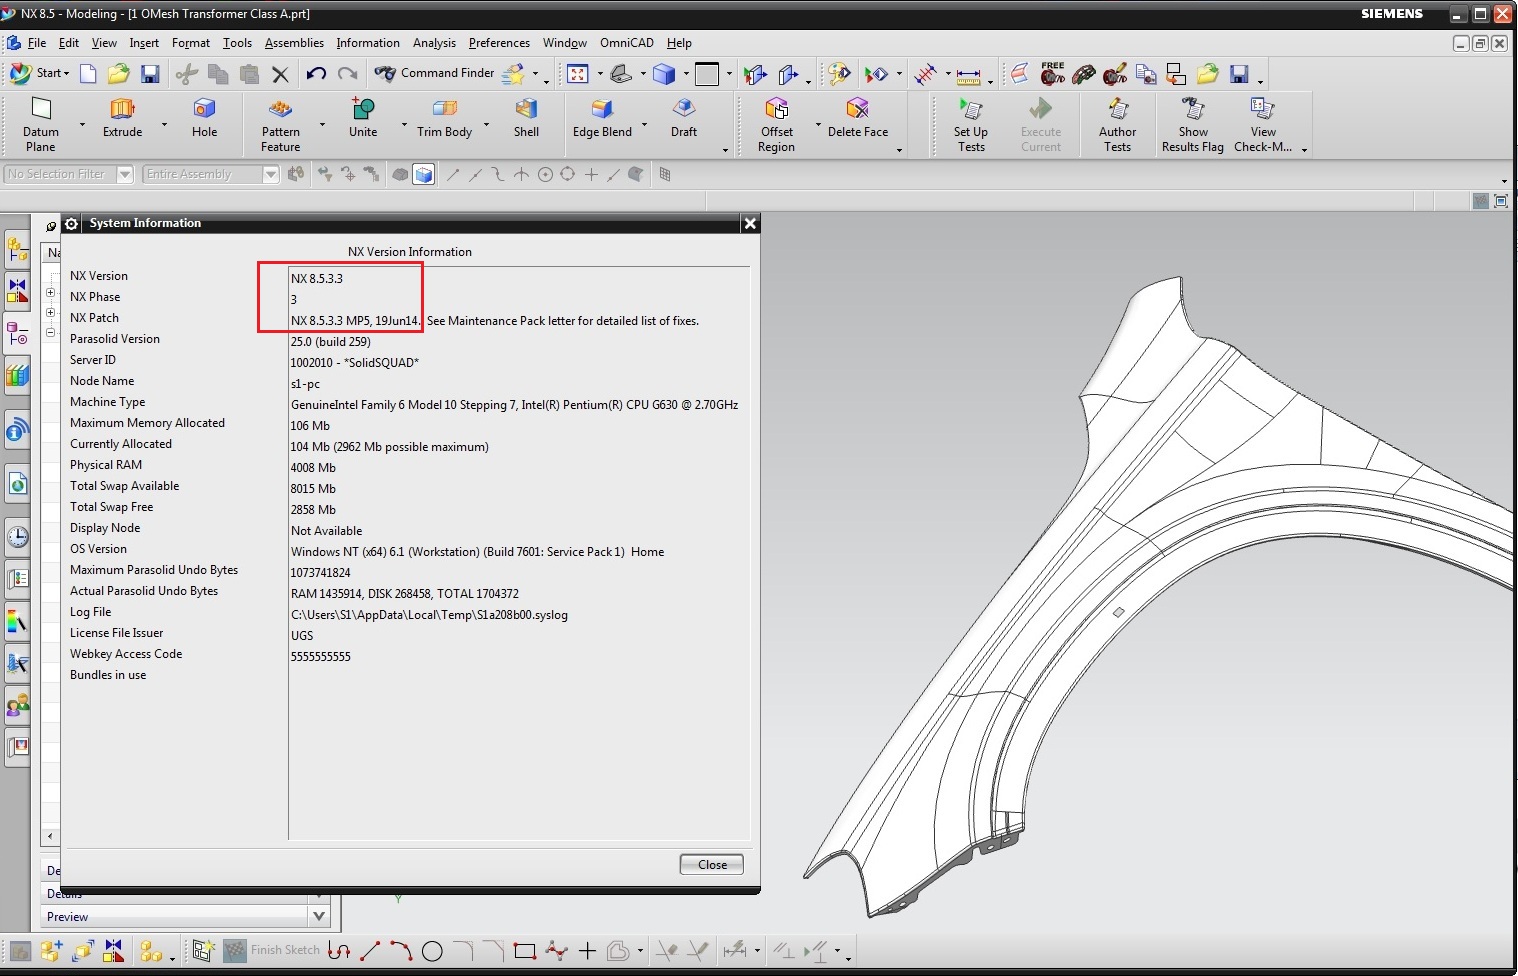Toggle the highlighted cube selection button
This screenshot has width=1518, height=976.
[424, 175]
